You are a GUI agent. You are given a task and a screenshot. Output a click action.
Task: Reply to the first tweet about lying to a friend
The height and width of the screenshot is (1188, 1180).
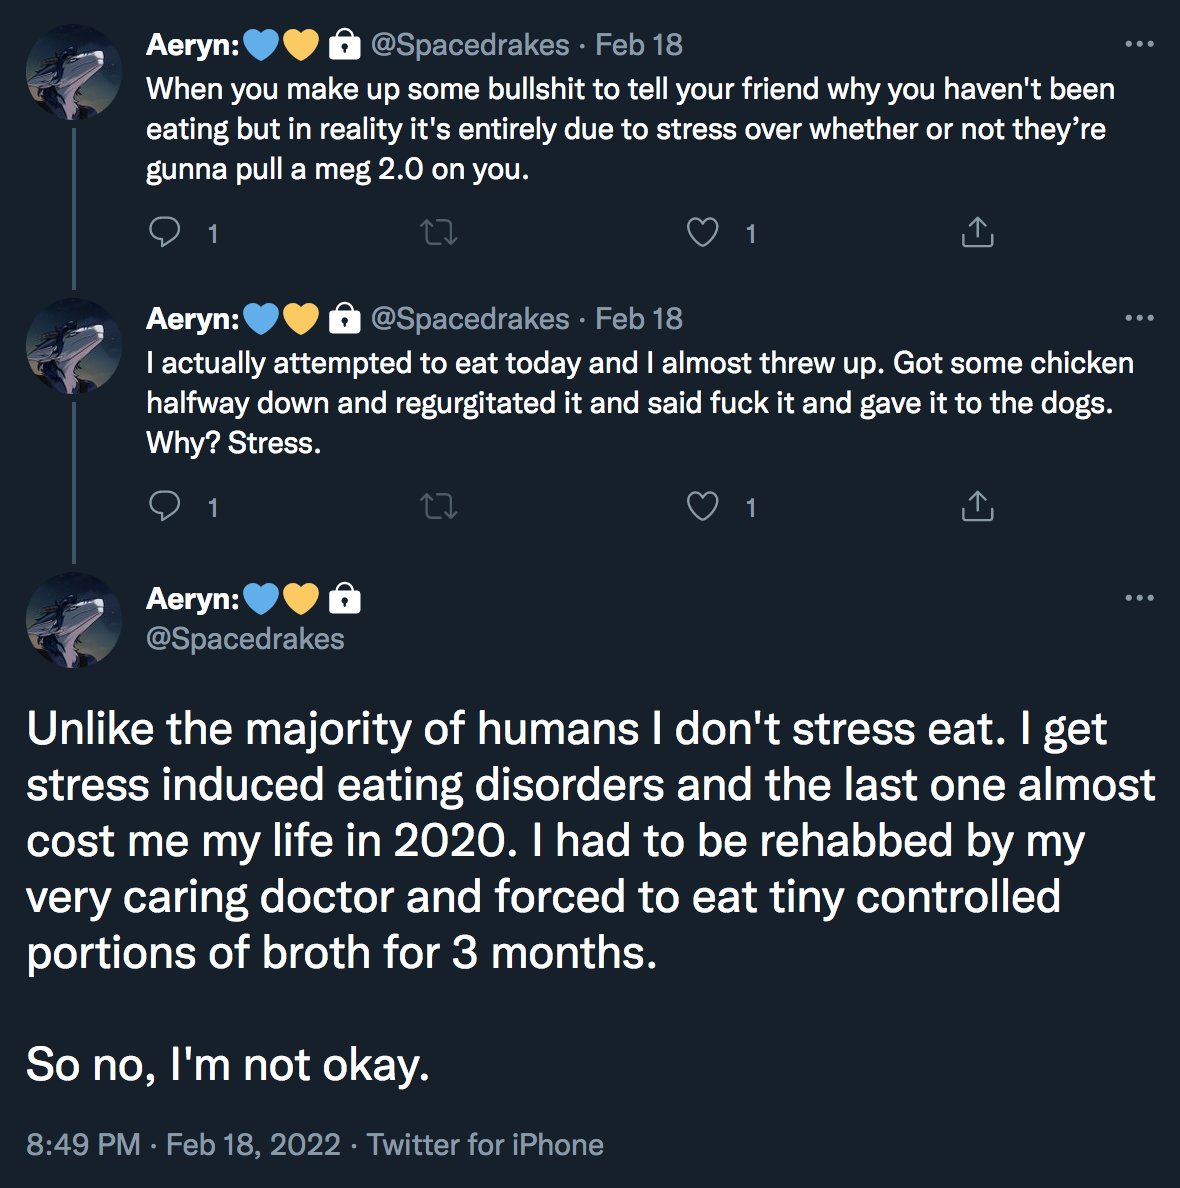coord(164,232)
